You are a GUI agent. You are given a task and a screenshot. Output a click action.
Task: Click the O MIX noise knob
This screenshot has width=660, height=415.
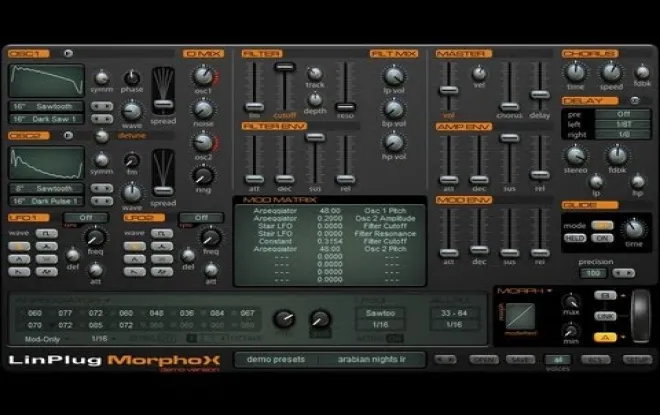pos(203,109)
